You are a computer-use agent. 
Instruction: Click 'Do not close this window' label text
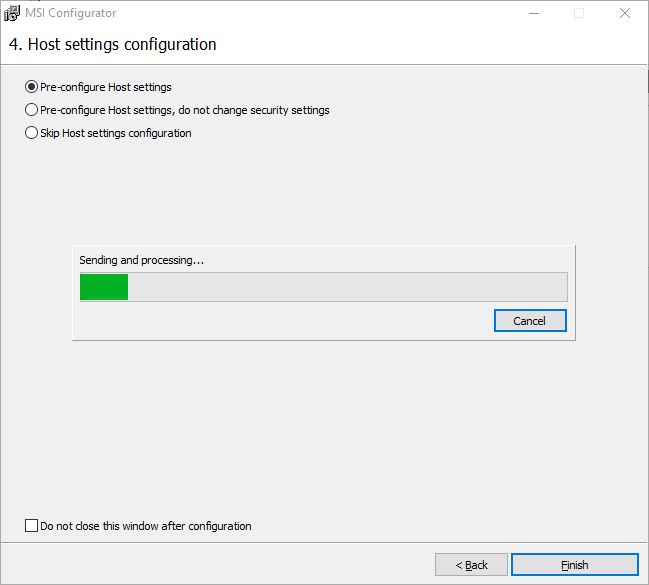[145, 526]
